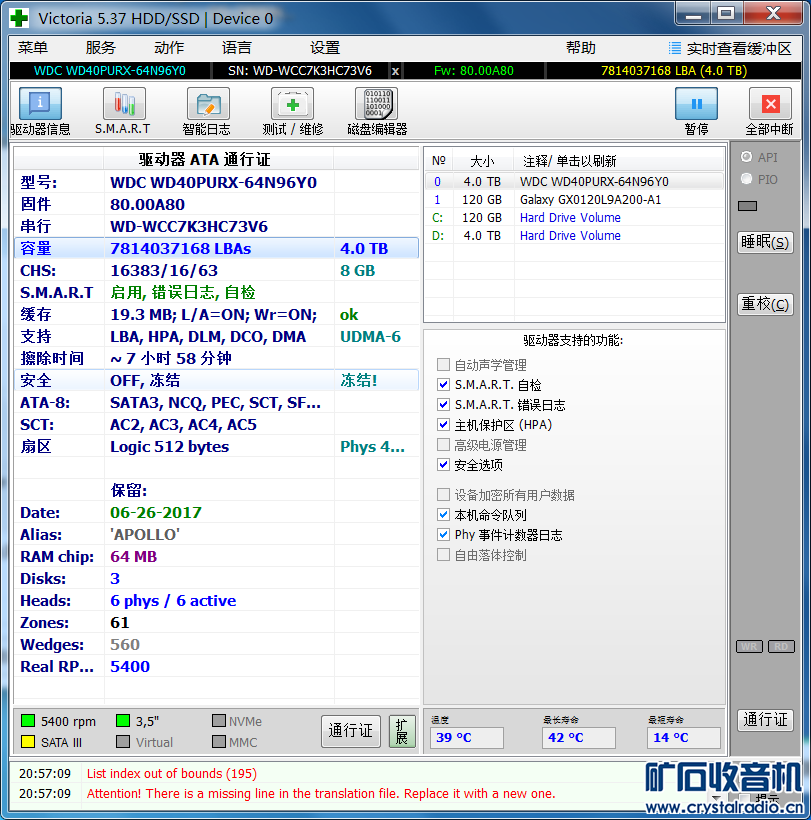Click the 安全 OFF, 冻结 row
This screenshot has height=820, width=811.
(216, 380)
